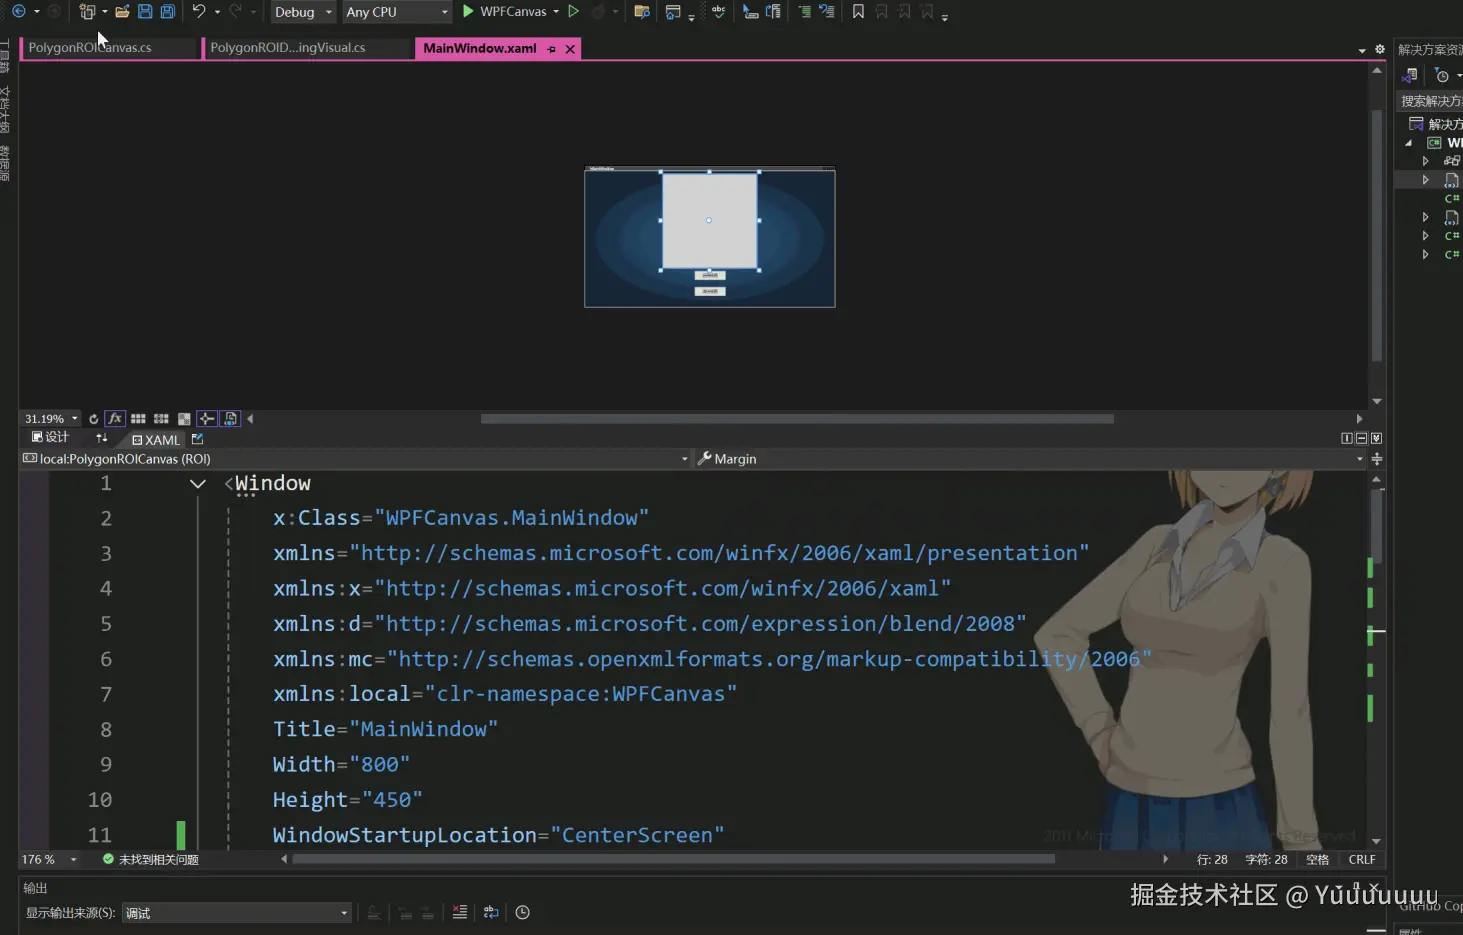
Task: Click the Save All toolbar icon
Action: click(x=168, y=12)
